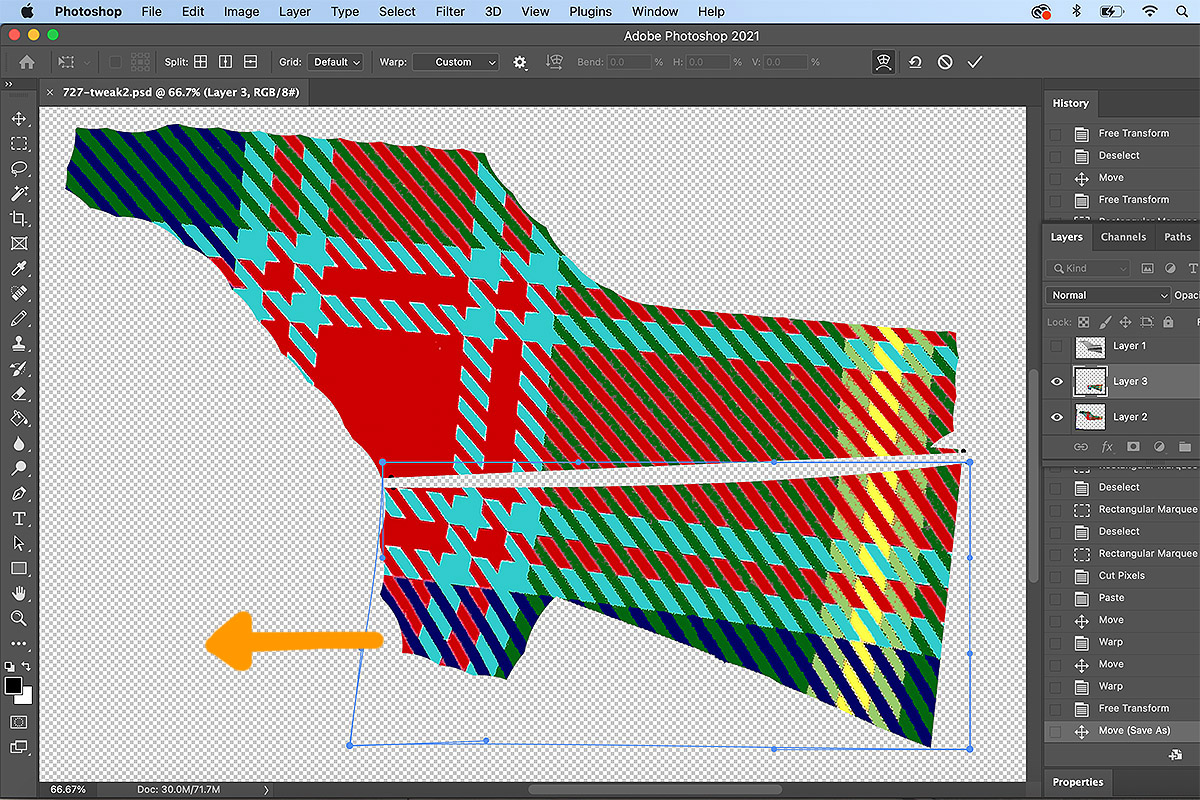The image size is (1200, 800).
Task: Select the Horizontal Type tool
Action: tap(19, 519)
